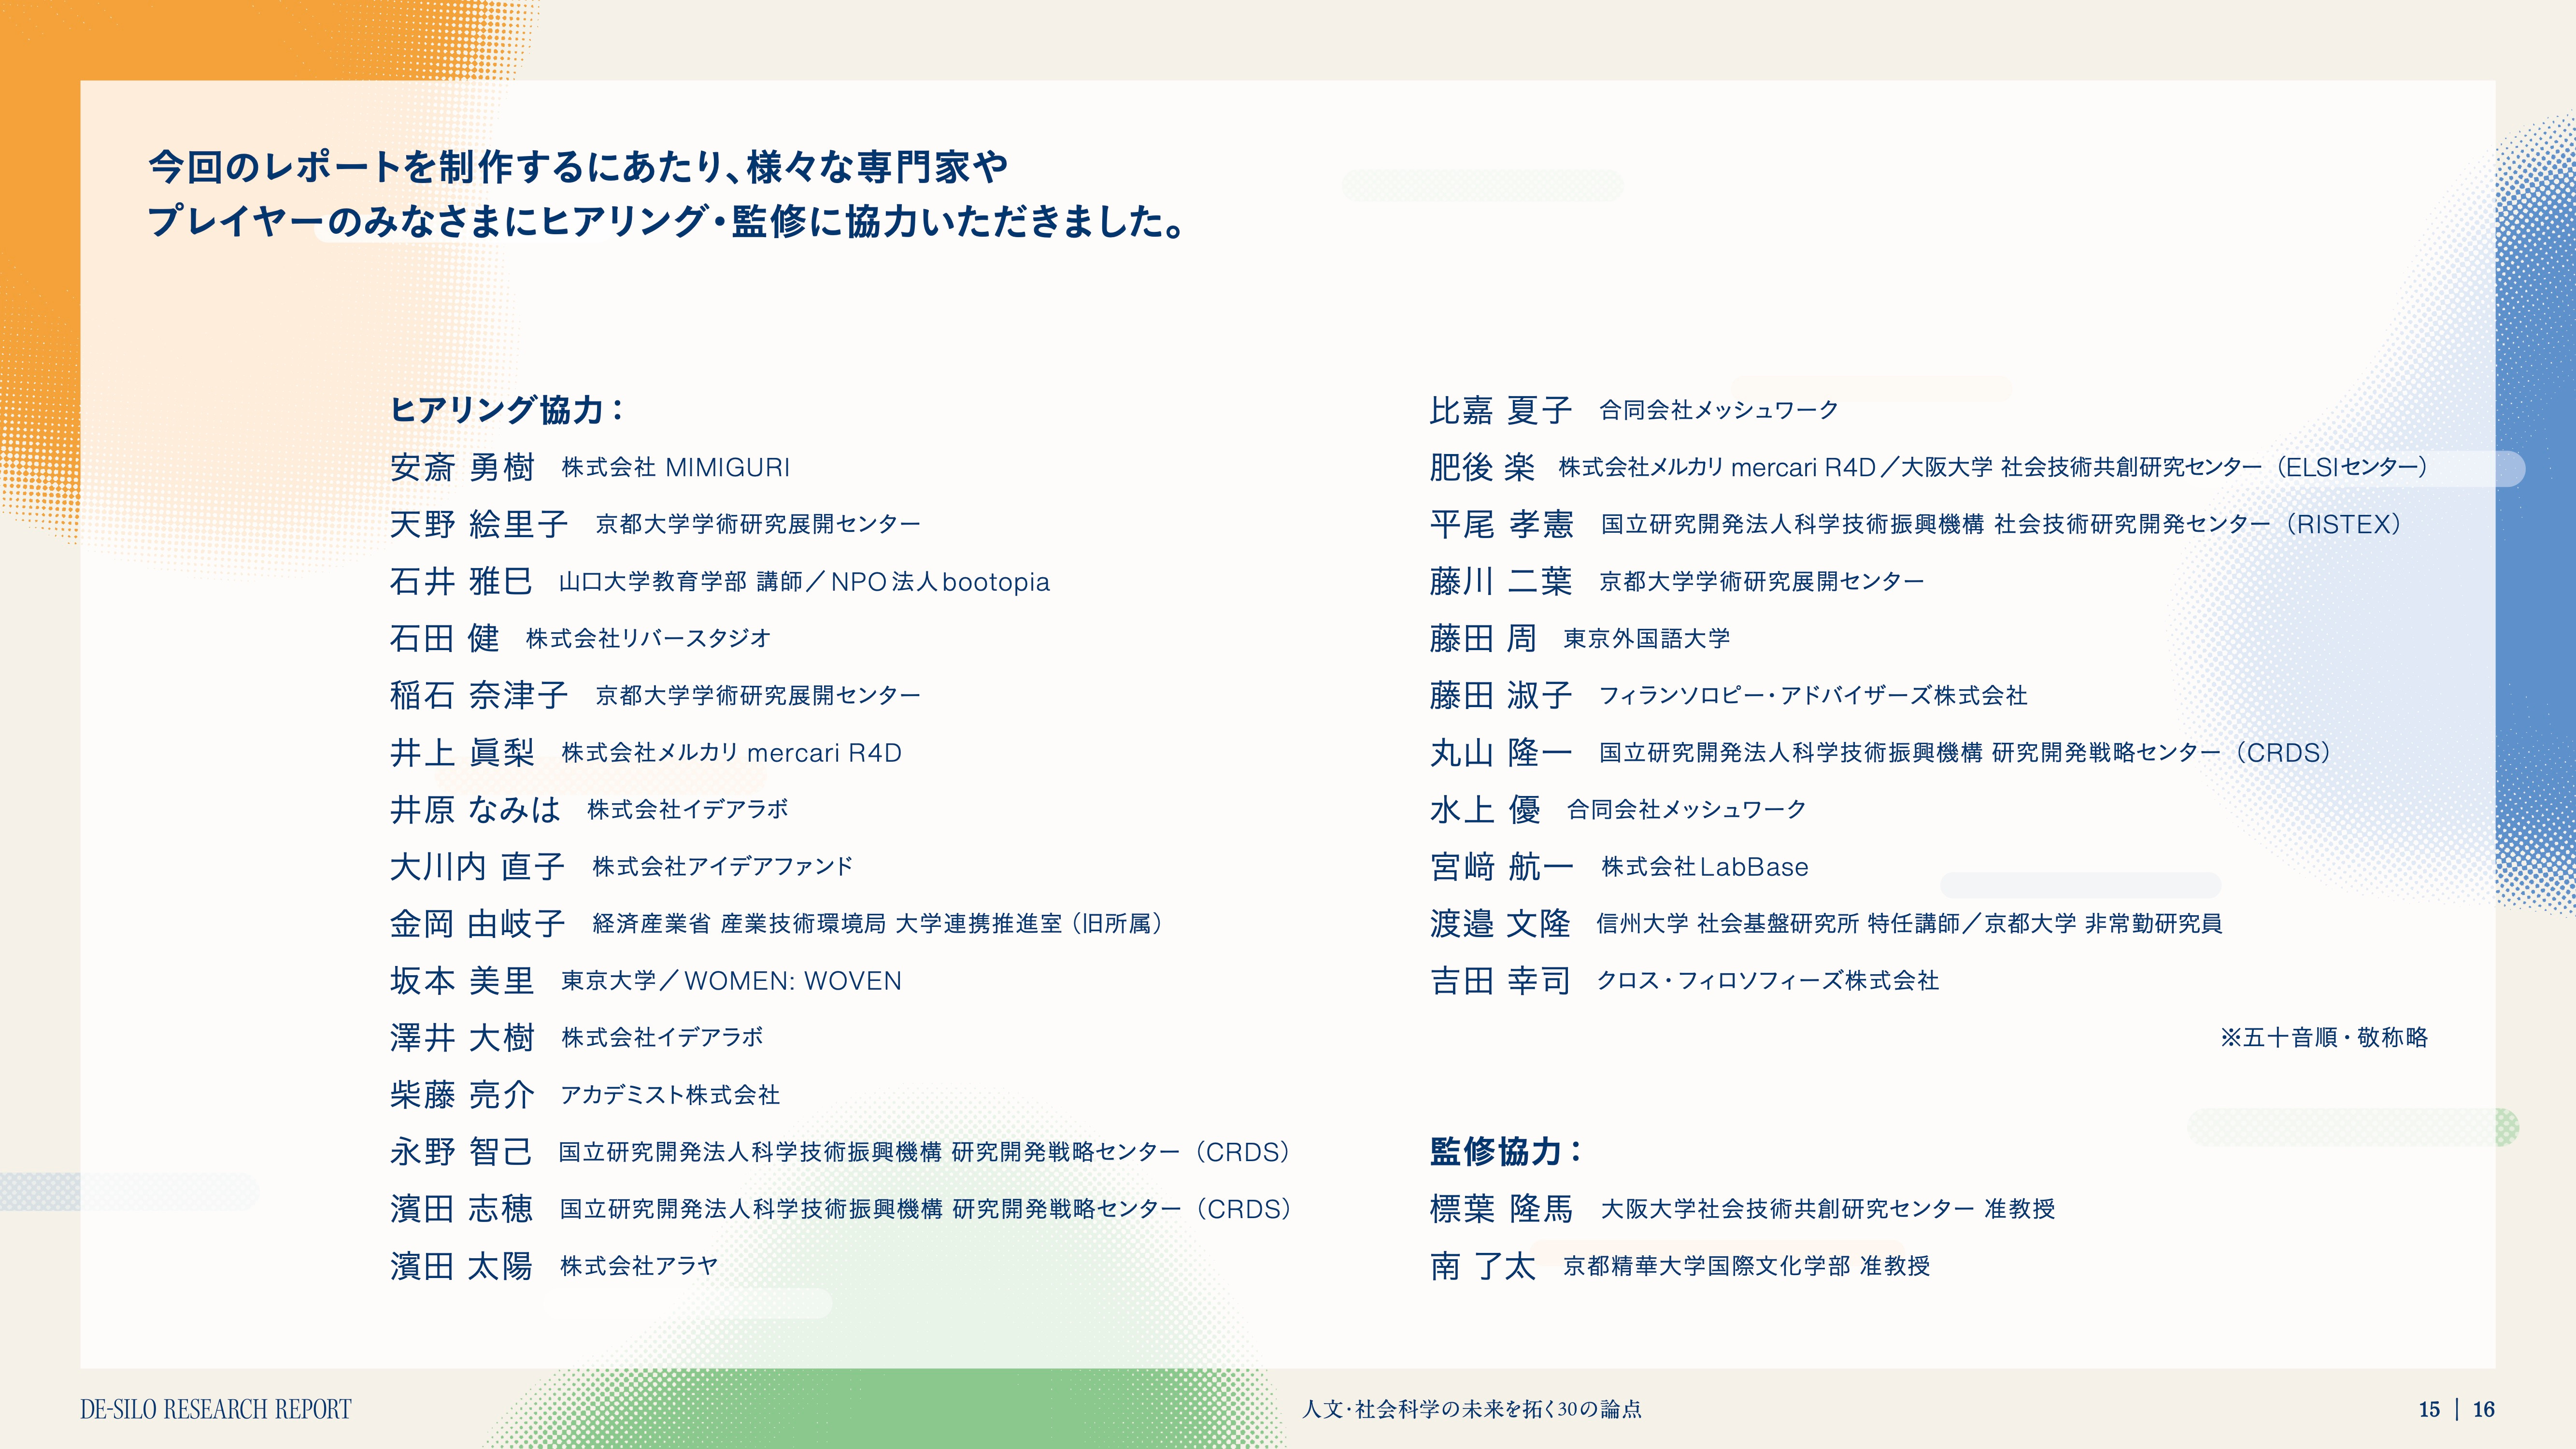
Task: Click the affiliation 株式会社 MIMIGURI
Action: point(675,467)
